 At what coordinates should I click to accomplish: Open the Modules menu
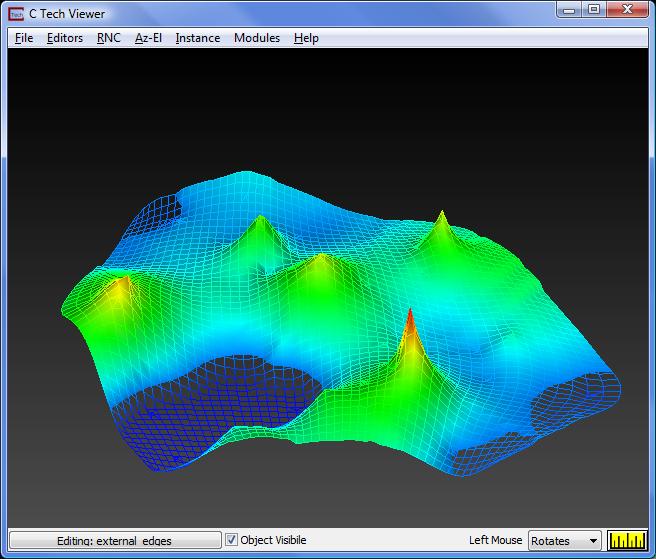point(257,38)
